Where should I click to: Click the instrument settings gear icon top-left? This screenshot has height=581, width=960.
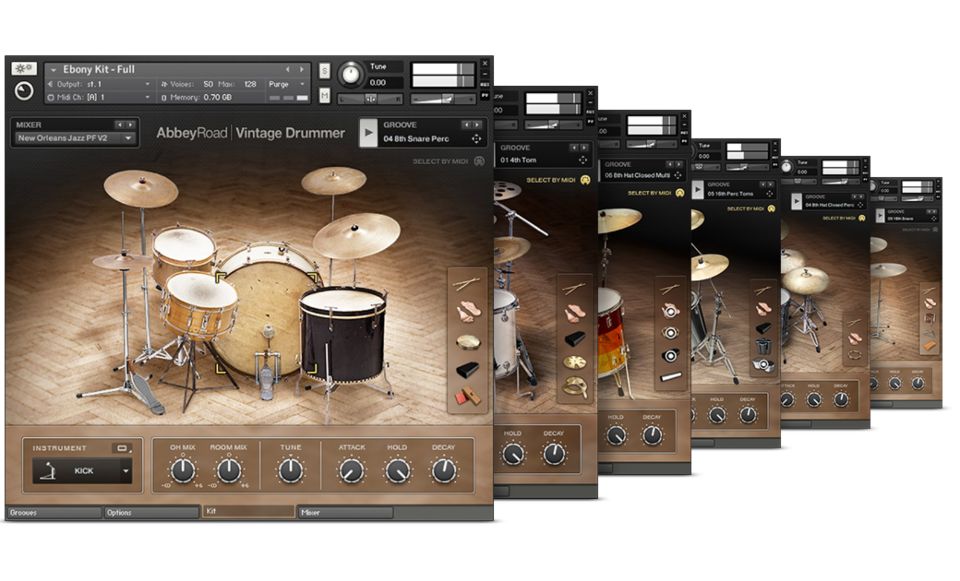tap(24, 69)
